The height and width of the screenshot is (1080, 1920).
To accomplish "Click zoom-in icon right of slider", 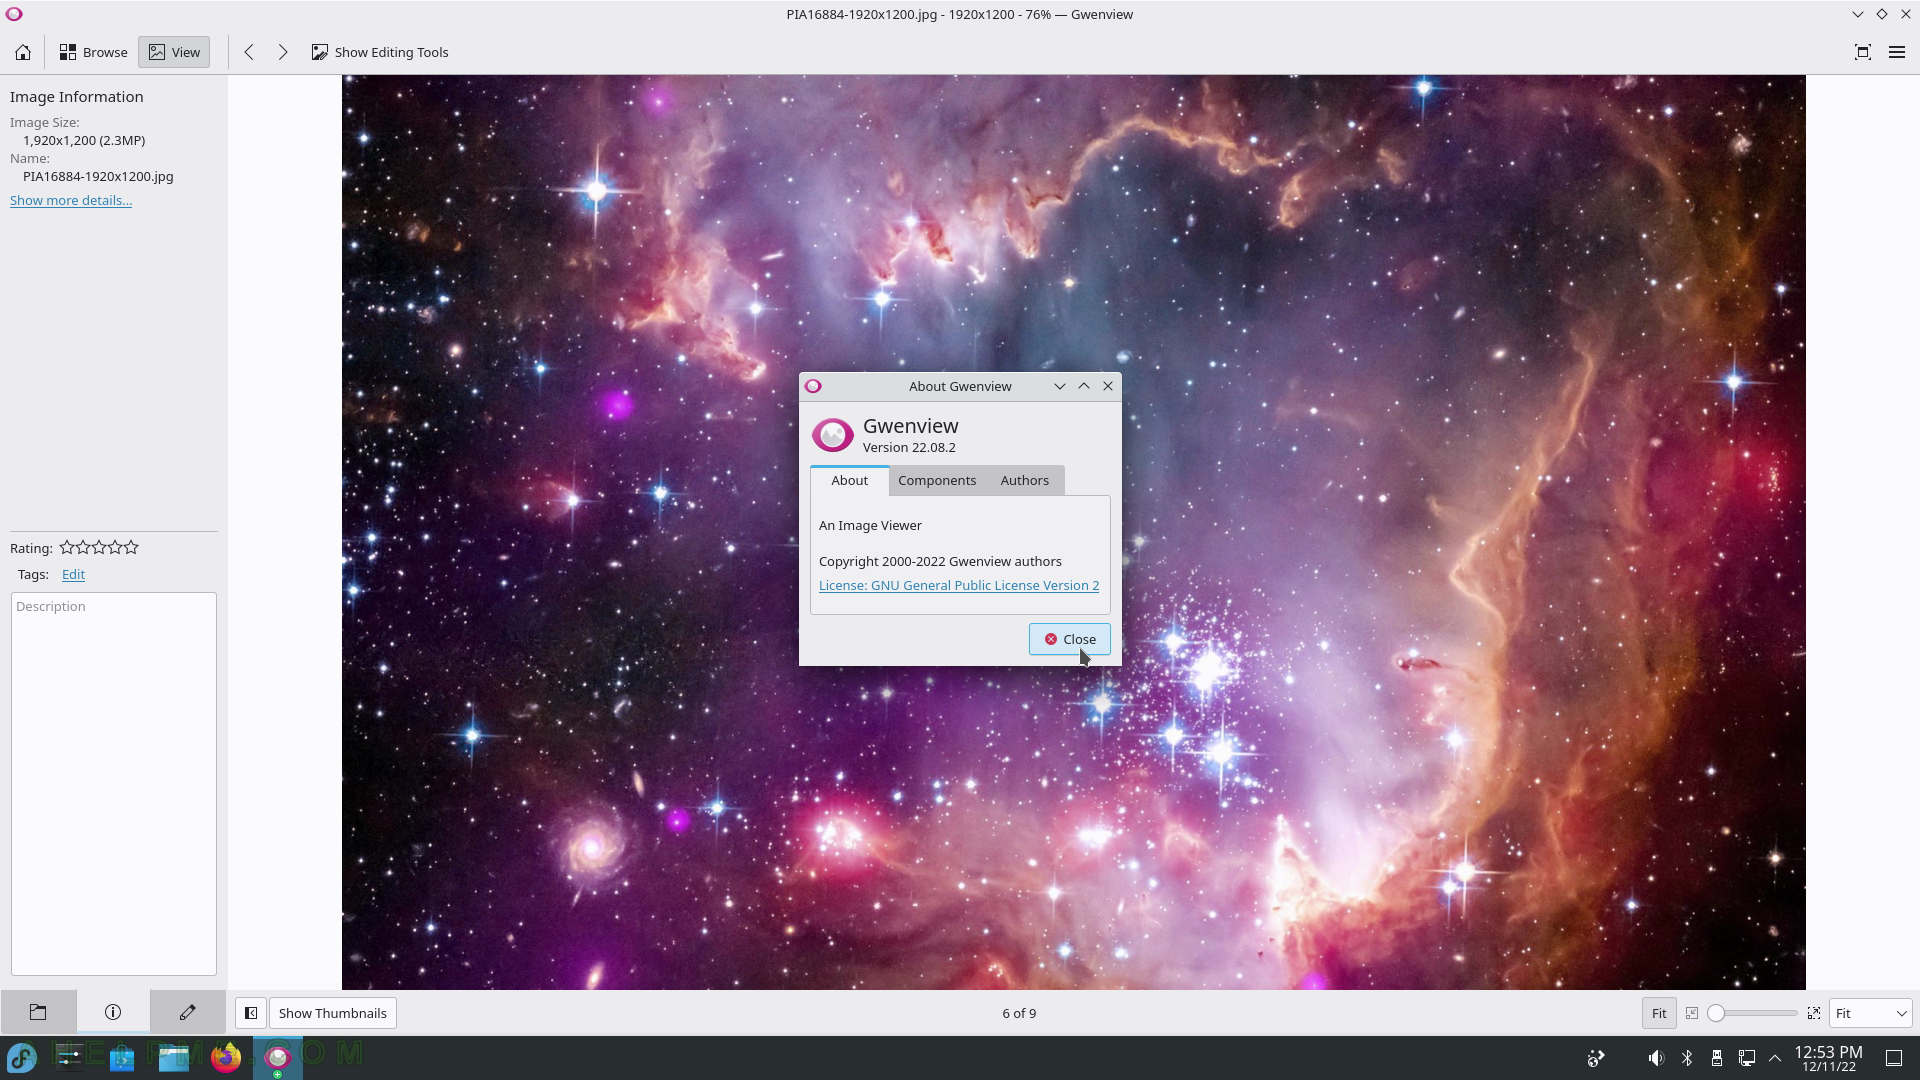I will tap(1814, 1013).
